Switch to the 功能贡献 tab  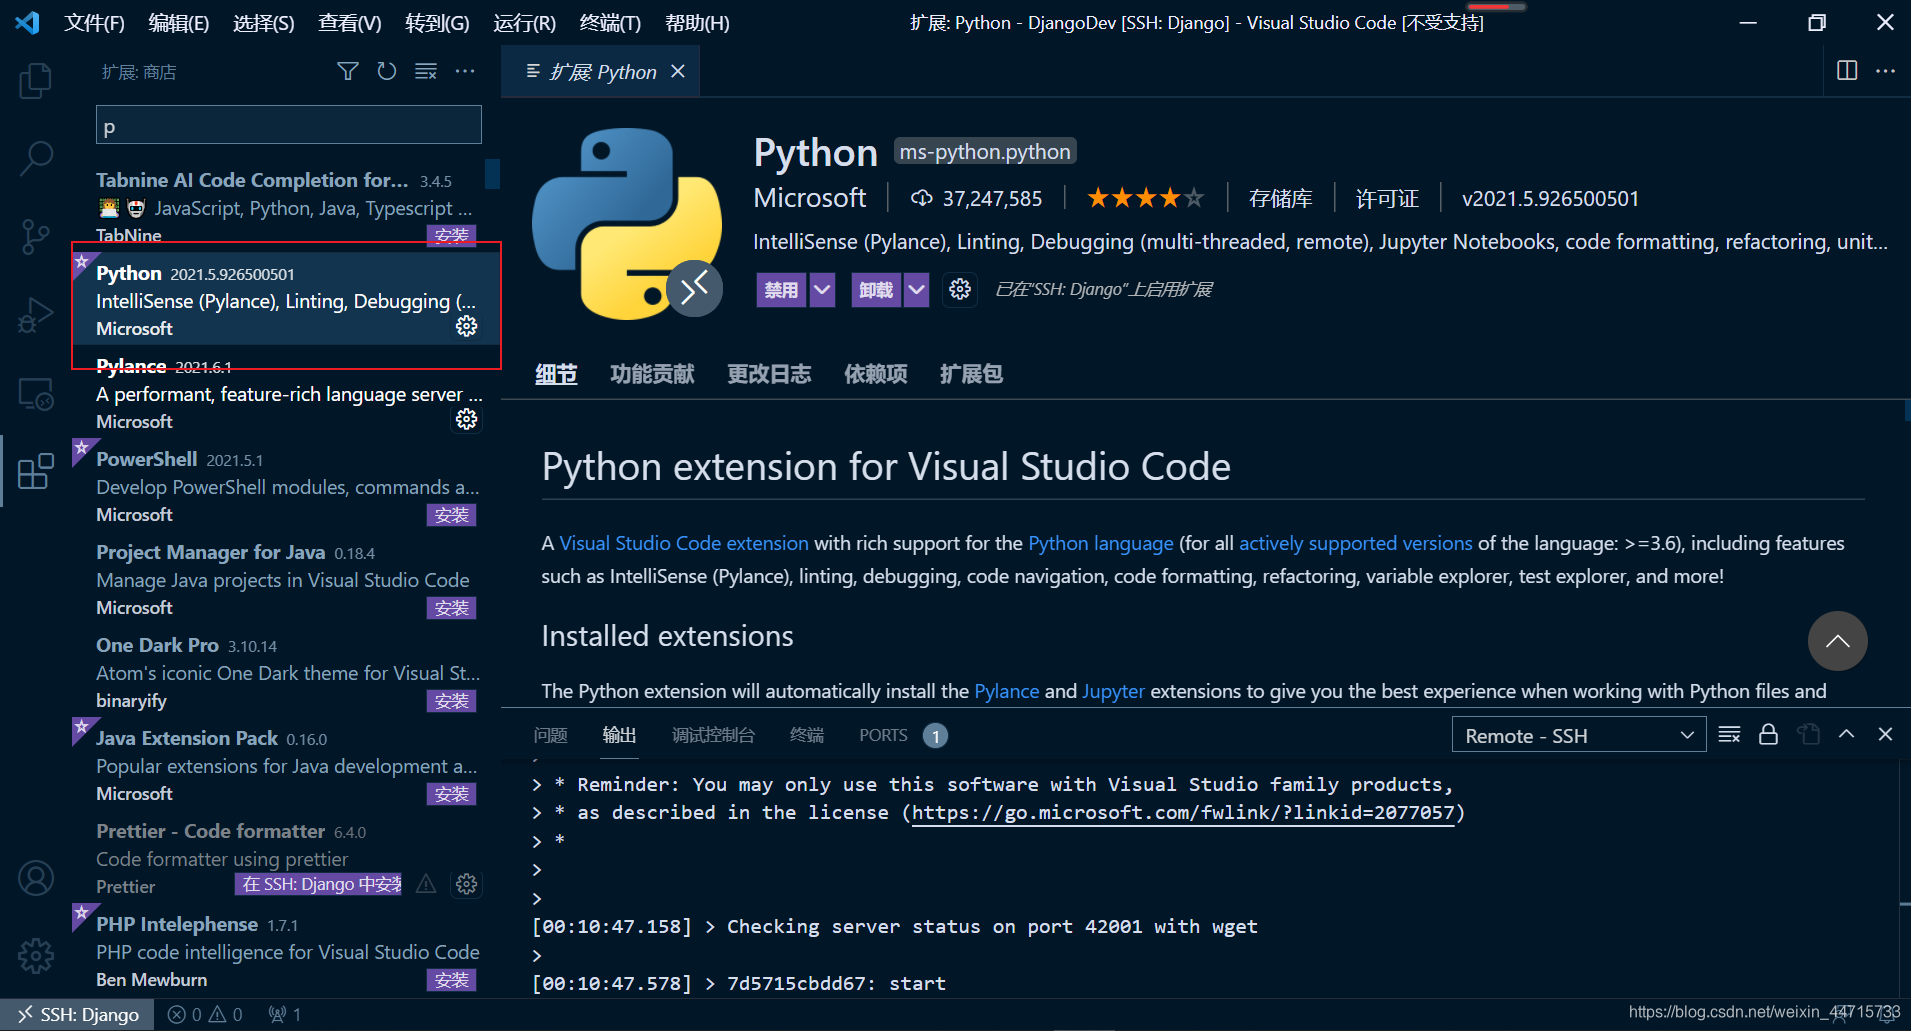[652, 374]
